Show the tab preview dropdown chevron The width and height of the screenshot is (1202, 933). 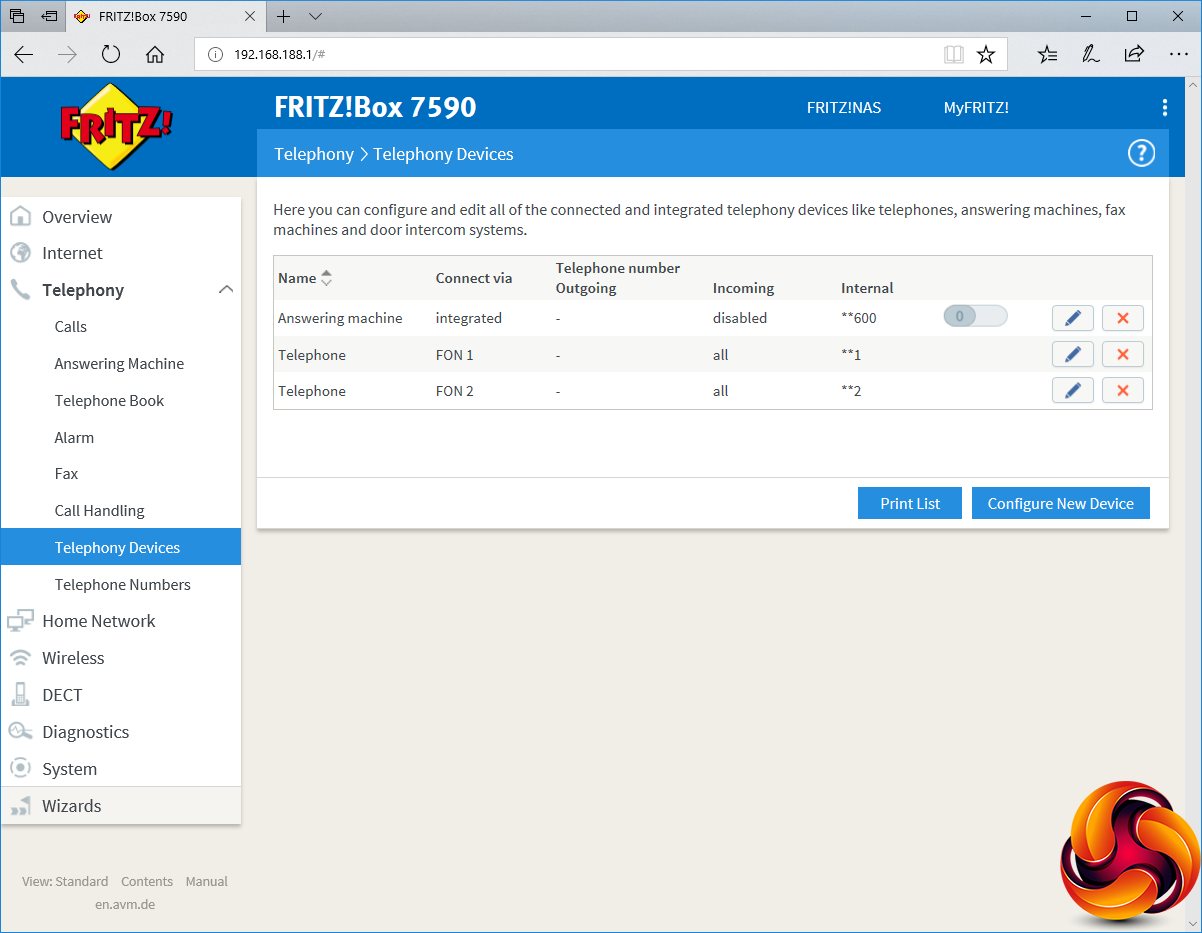point(315,17)
